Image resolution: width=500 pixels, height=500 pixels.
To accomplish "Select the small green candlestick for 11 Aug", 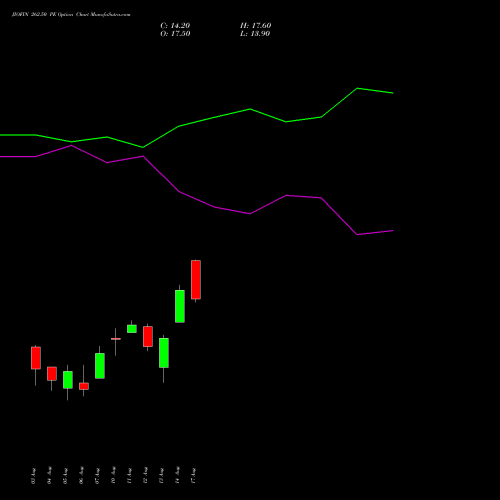I will coord(132,329).
